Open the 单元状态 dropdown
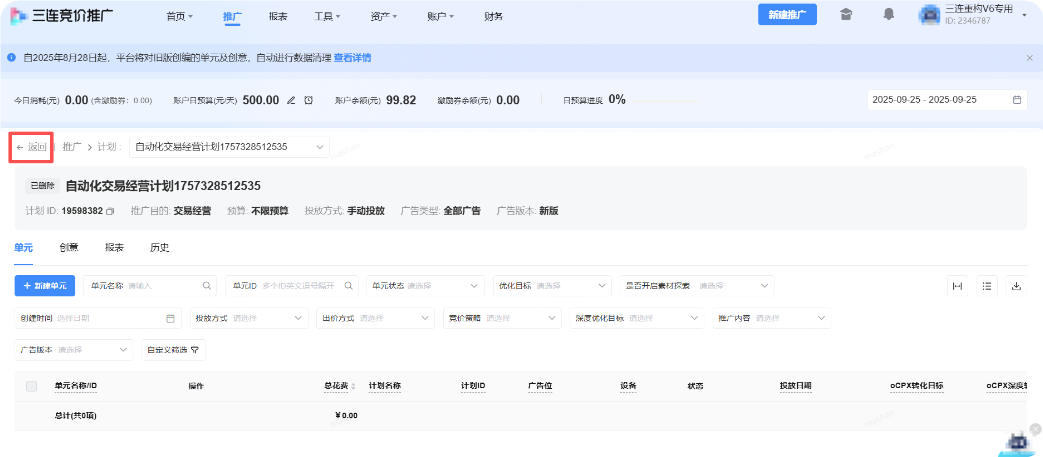 pos(425,285)
